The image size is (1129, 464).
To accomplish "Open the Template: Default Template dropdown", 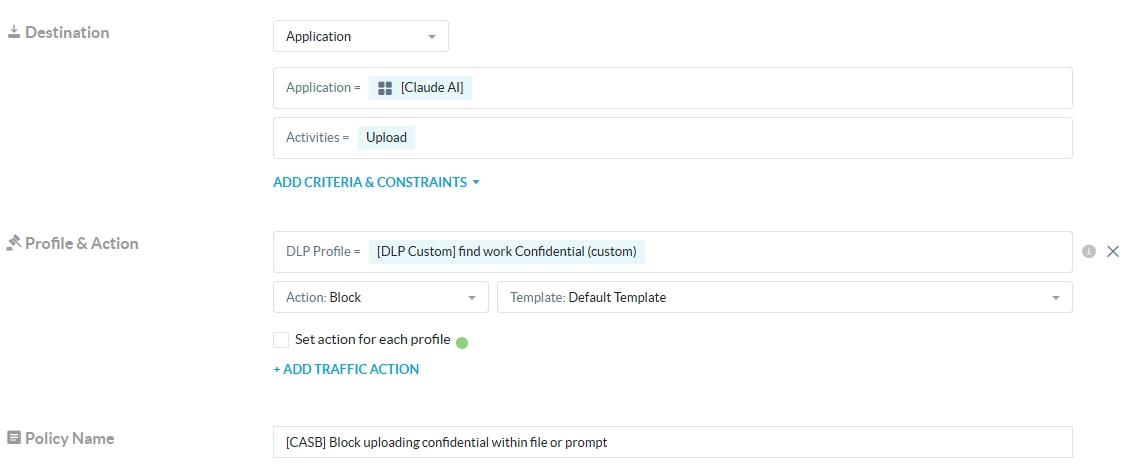I will coord(785,297).
